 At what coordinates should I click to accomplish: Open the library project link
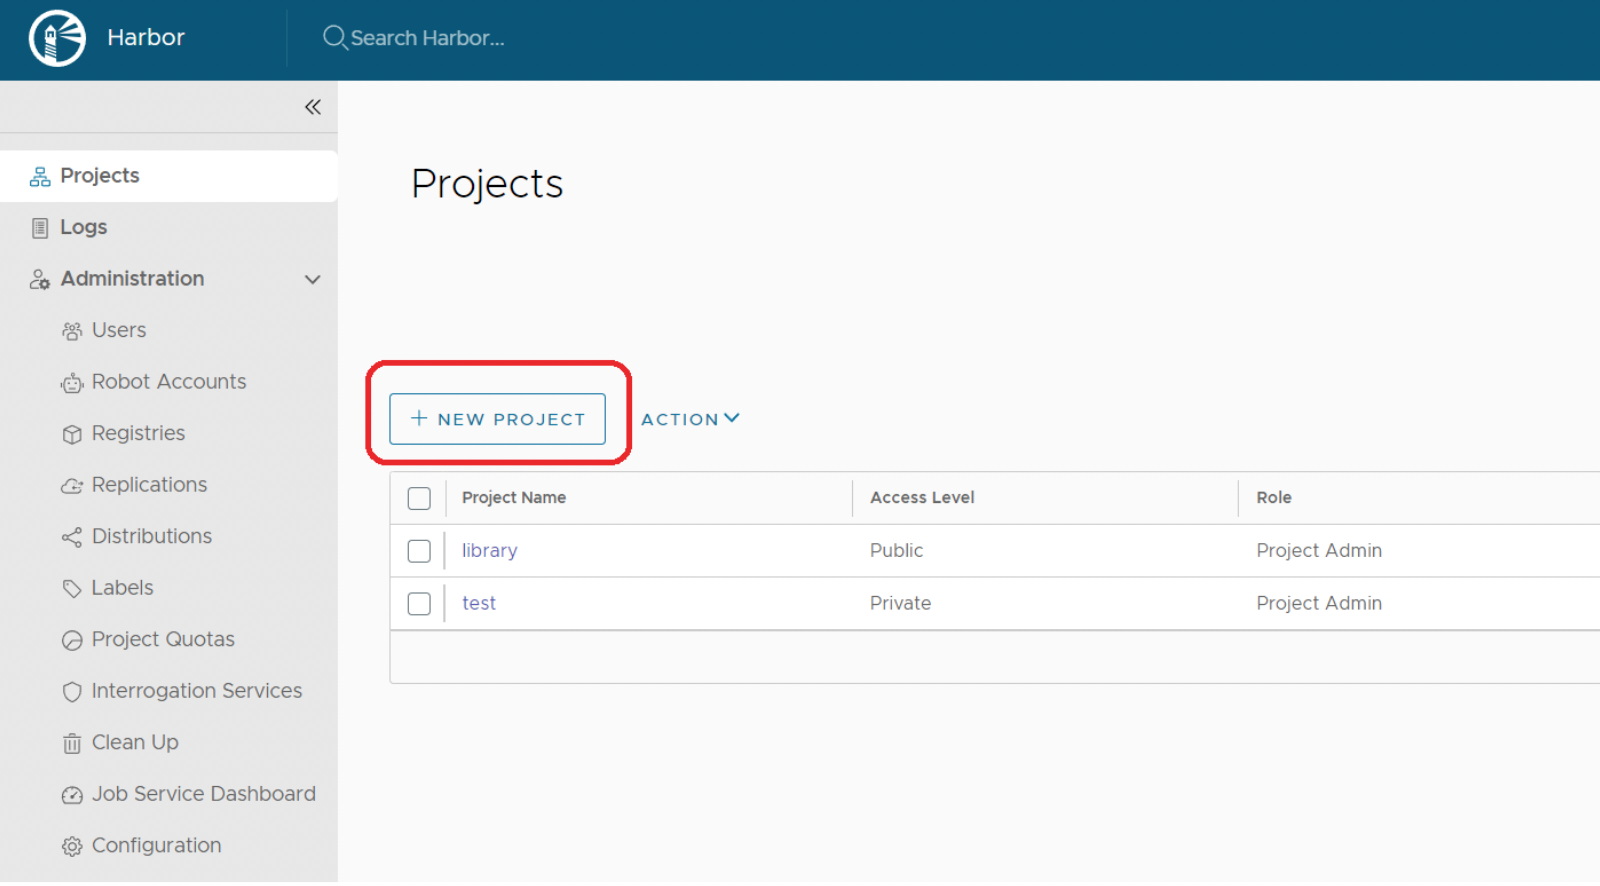[489, 551]
